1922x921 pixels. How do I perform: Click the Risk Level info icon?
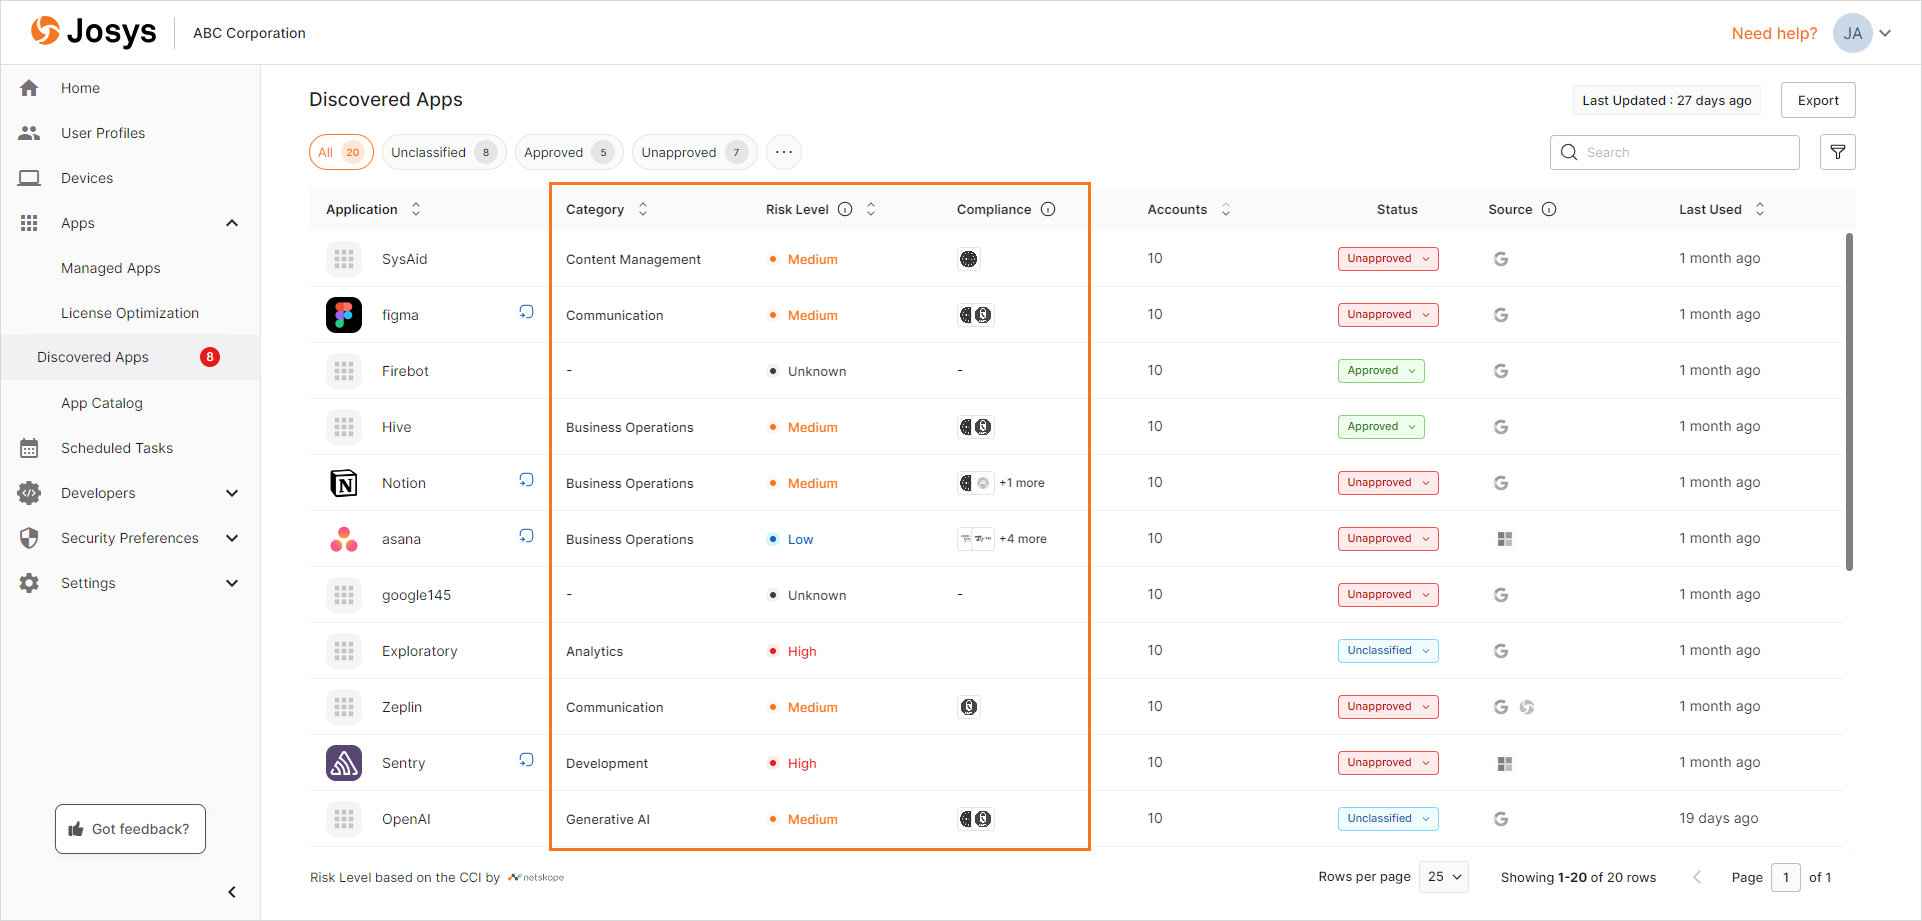click(x=845, y=209)
